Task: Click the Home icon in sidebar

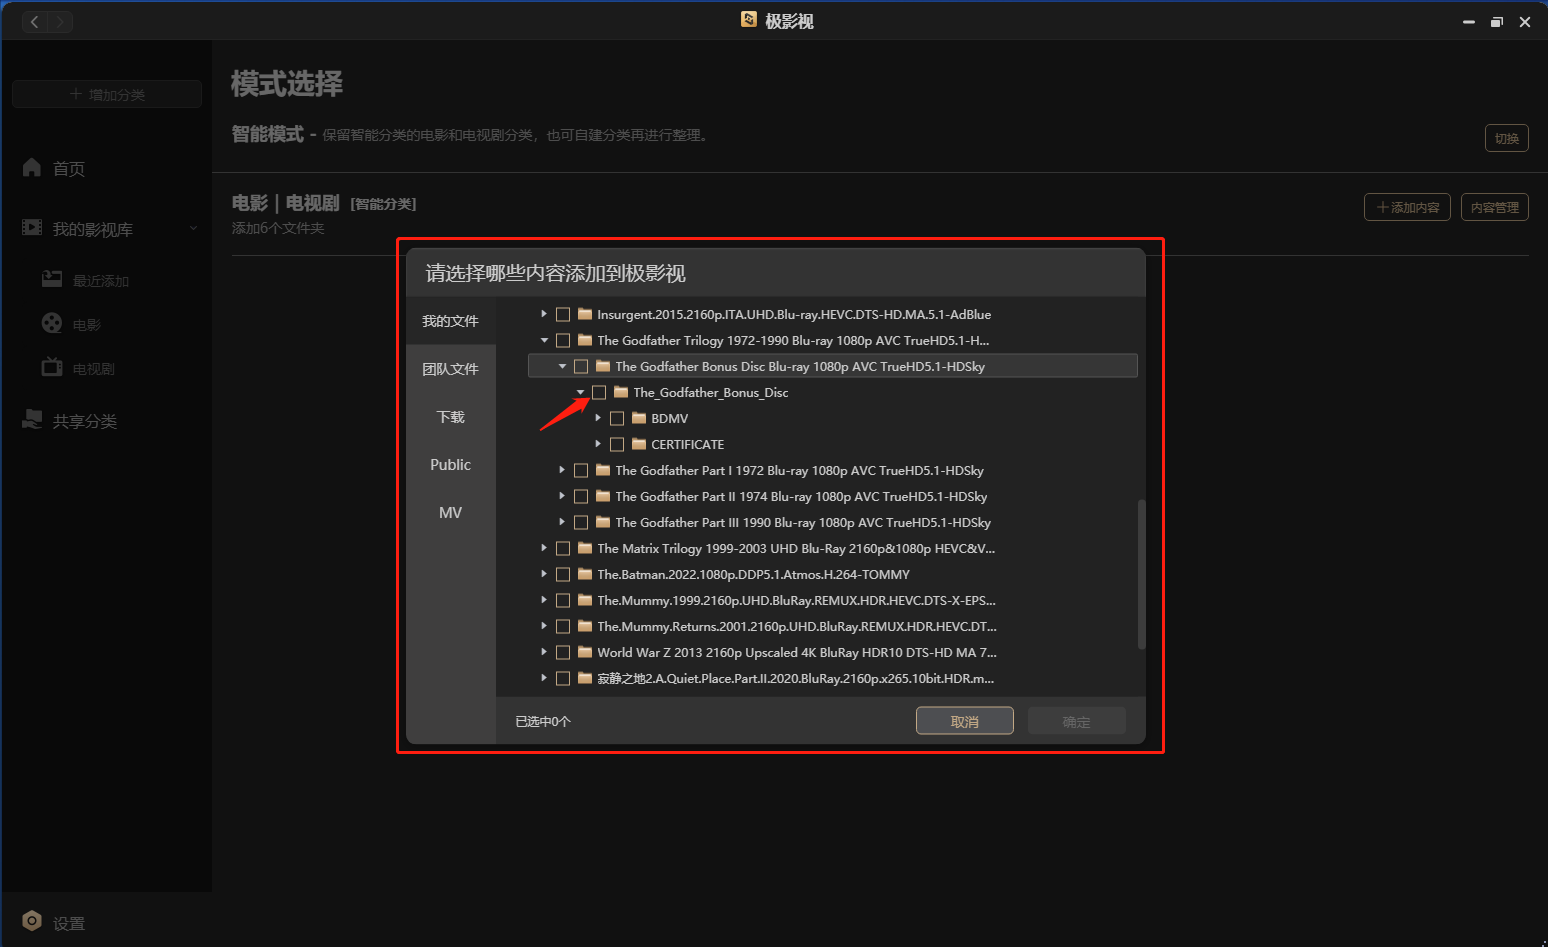Action: 32,168
